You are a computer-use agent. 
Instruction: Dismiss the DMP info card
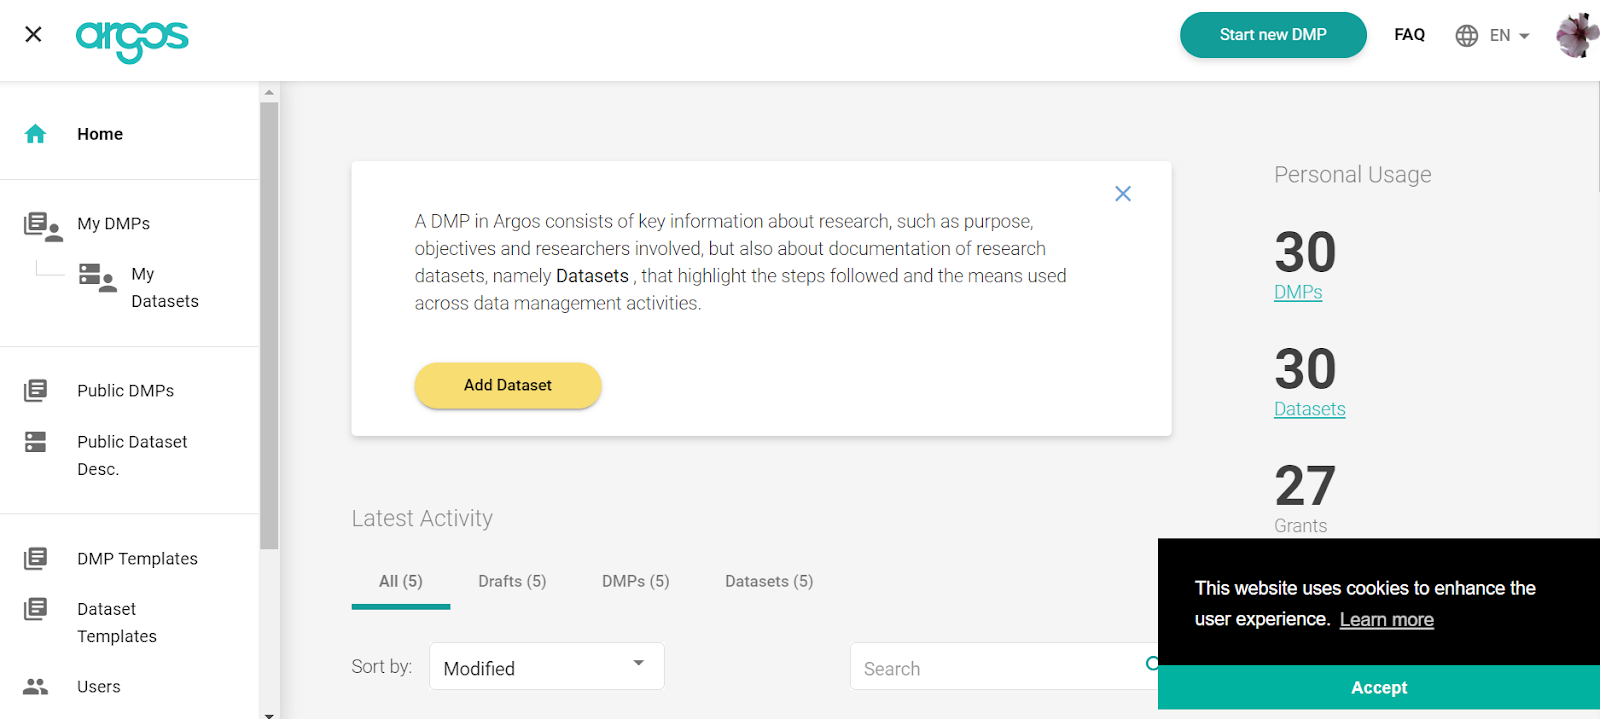pyautogui.click(x=1123, y=194)
